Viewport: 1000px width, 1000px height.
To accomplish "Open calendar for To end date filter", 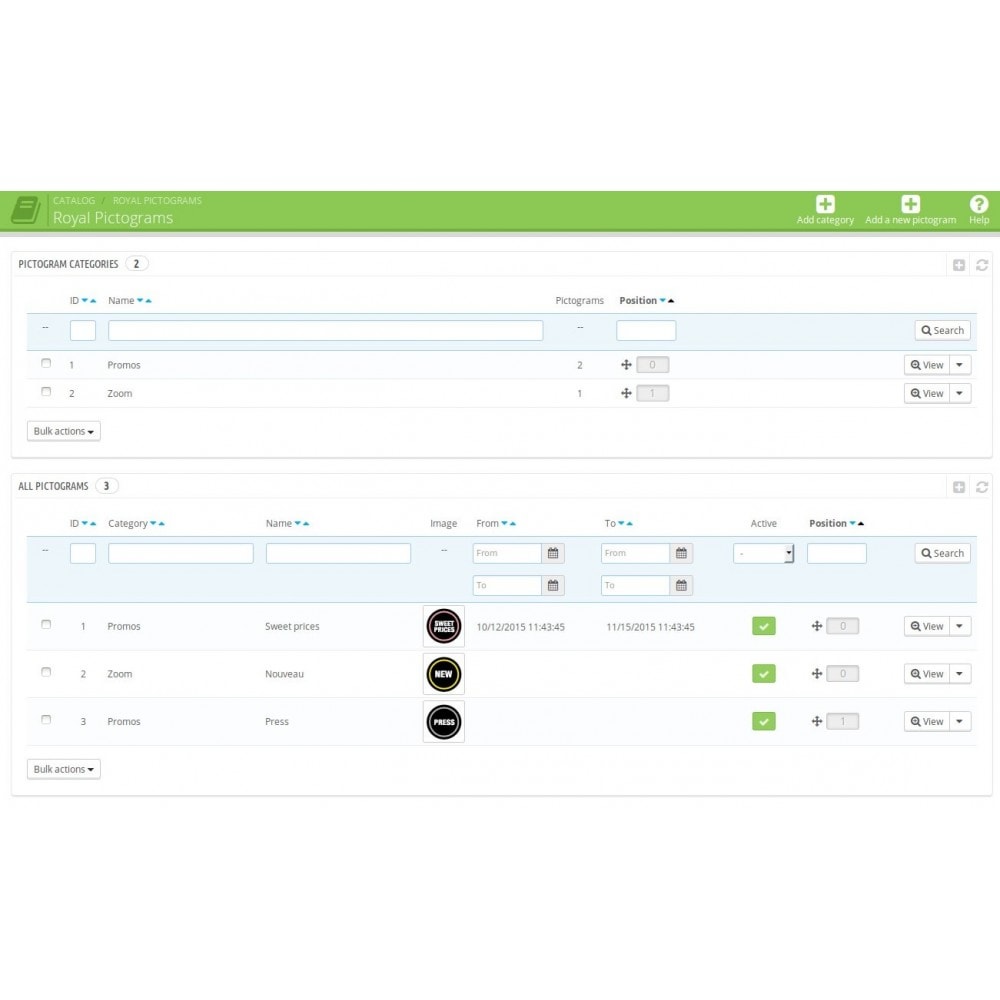I will [681, 585].
